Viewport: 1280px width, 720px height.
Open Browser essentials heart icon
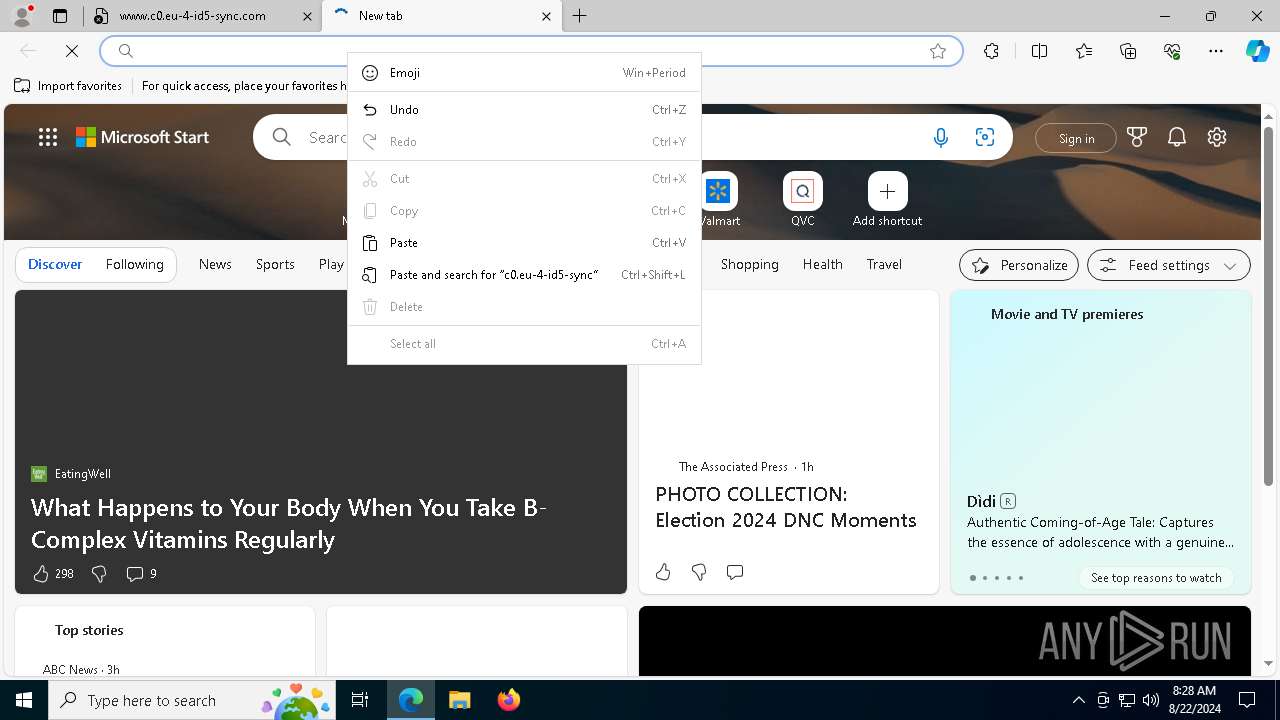[x=1172, y=51]
